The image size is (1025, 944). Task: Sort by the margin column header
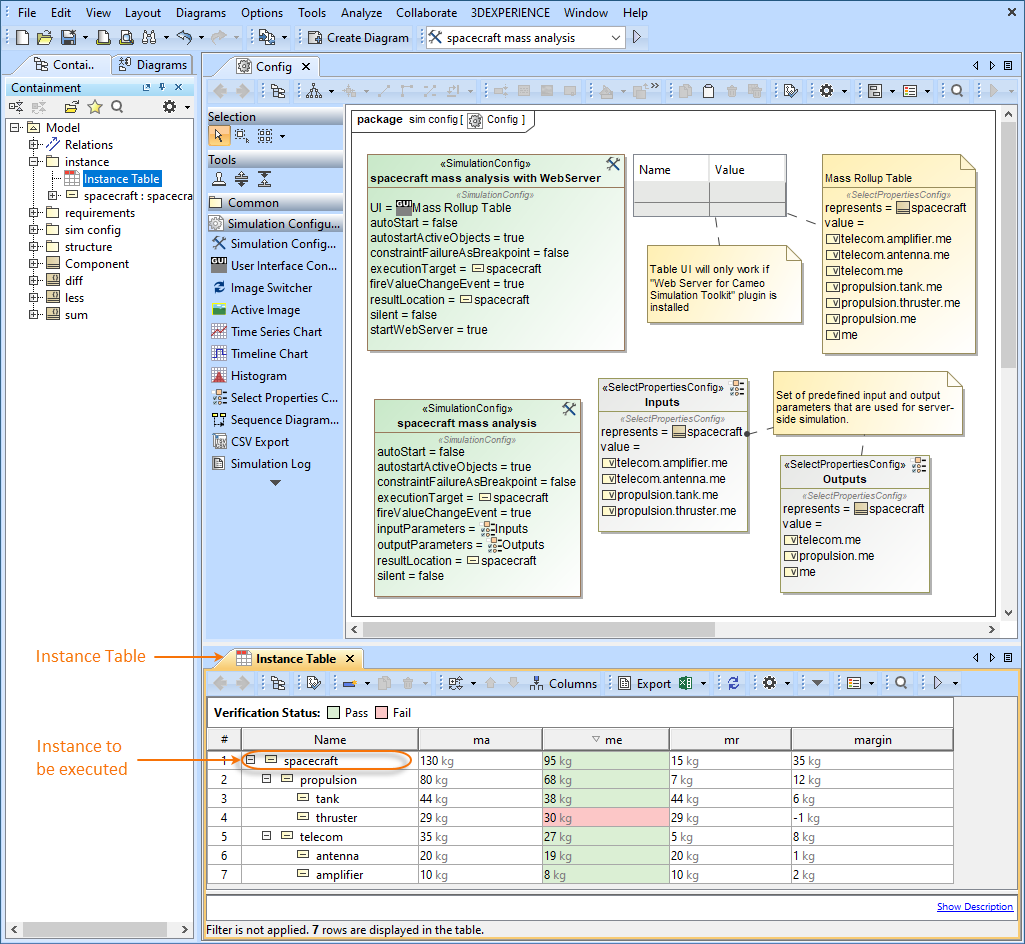(872, 740)
